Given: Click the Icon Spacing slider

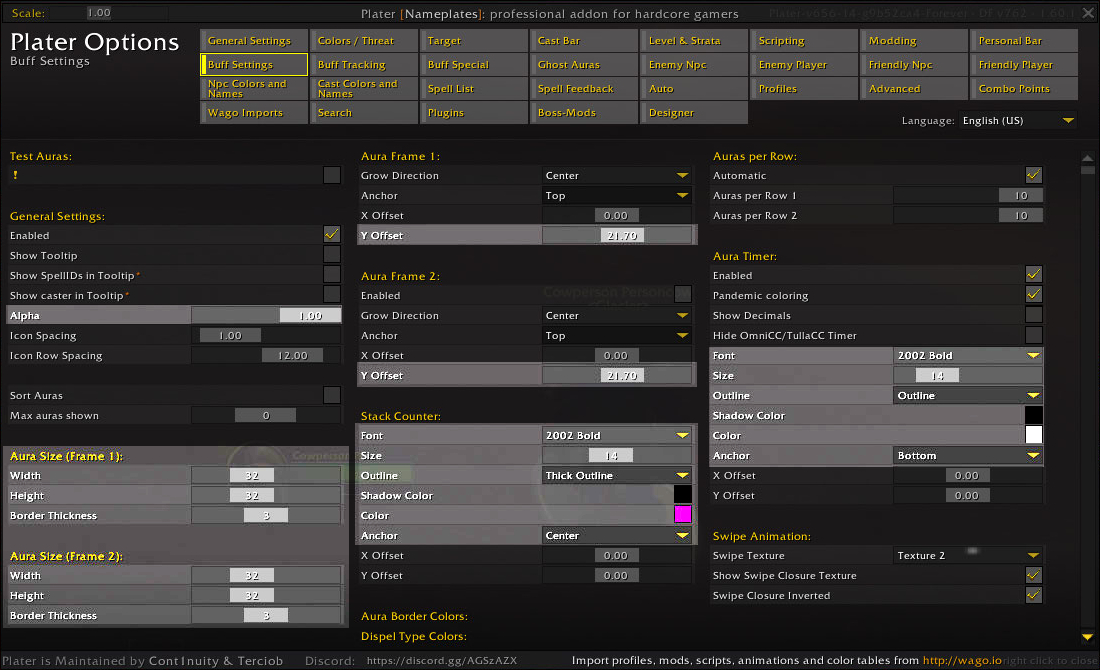Looking at the screenshot, I should pyautogui.click(x=267, y=335).
